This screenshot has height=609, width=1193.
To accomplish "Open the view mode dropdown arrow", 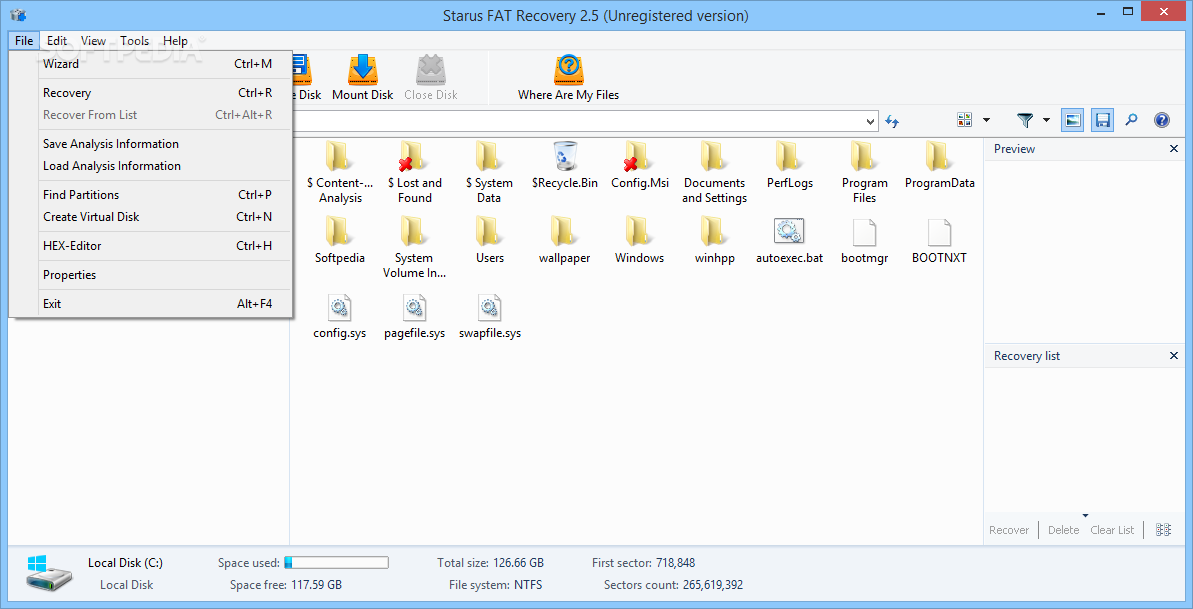I will click(x=986, y=120).
